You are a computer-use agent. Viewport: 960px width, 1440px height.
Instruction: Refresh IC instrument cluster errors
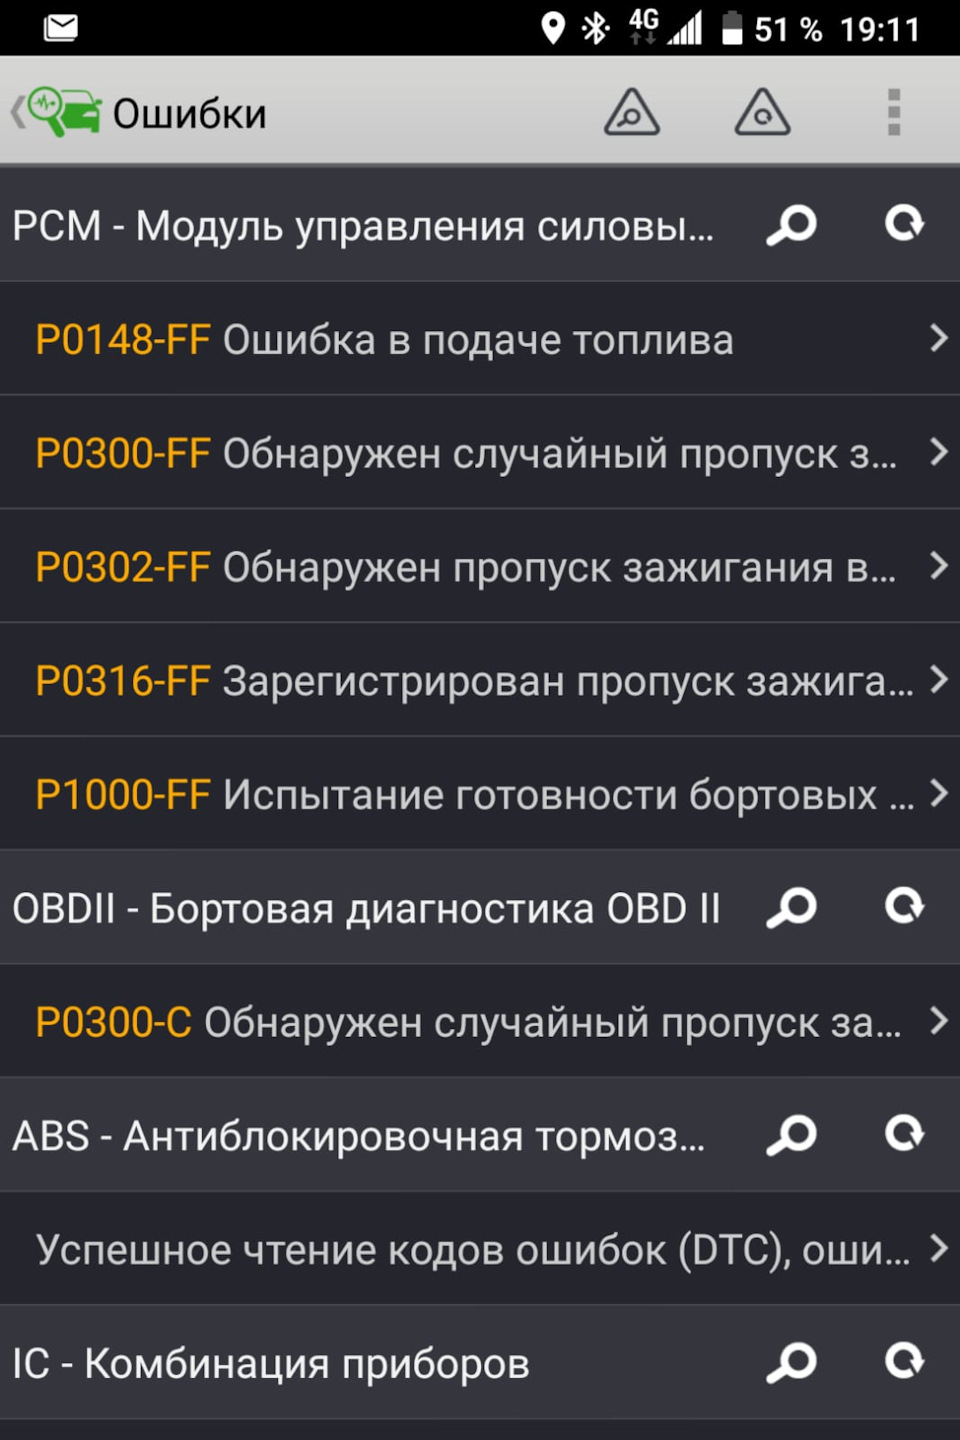(x=904, y=1361)
